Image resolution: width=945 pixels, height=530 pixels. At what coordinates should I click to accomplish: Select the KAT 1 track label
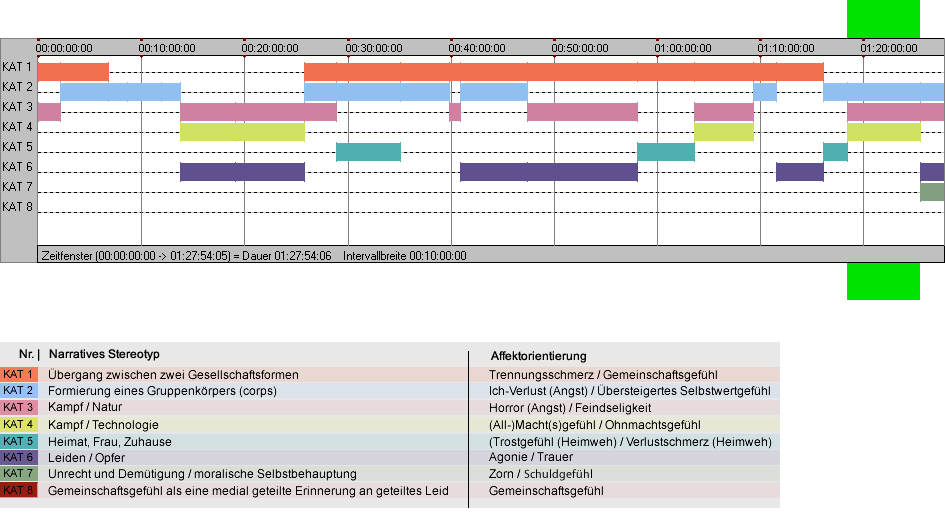pos(17,67)
